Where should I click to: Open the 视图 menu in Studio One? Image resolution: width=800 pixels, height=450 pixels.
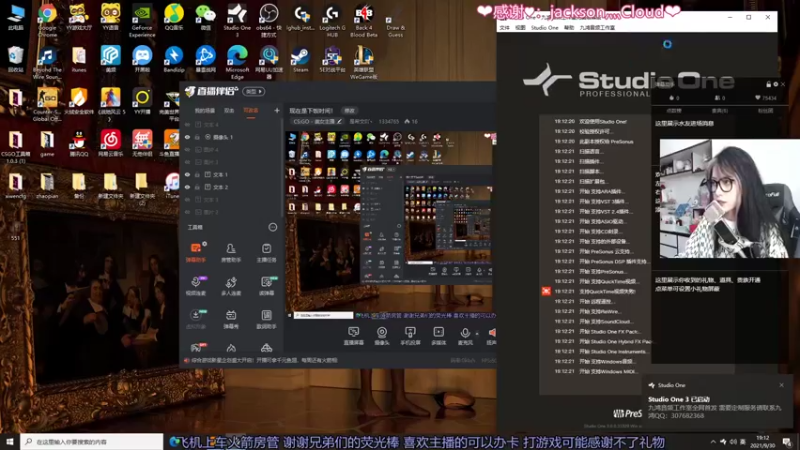(x=520, y=28)
